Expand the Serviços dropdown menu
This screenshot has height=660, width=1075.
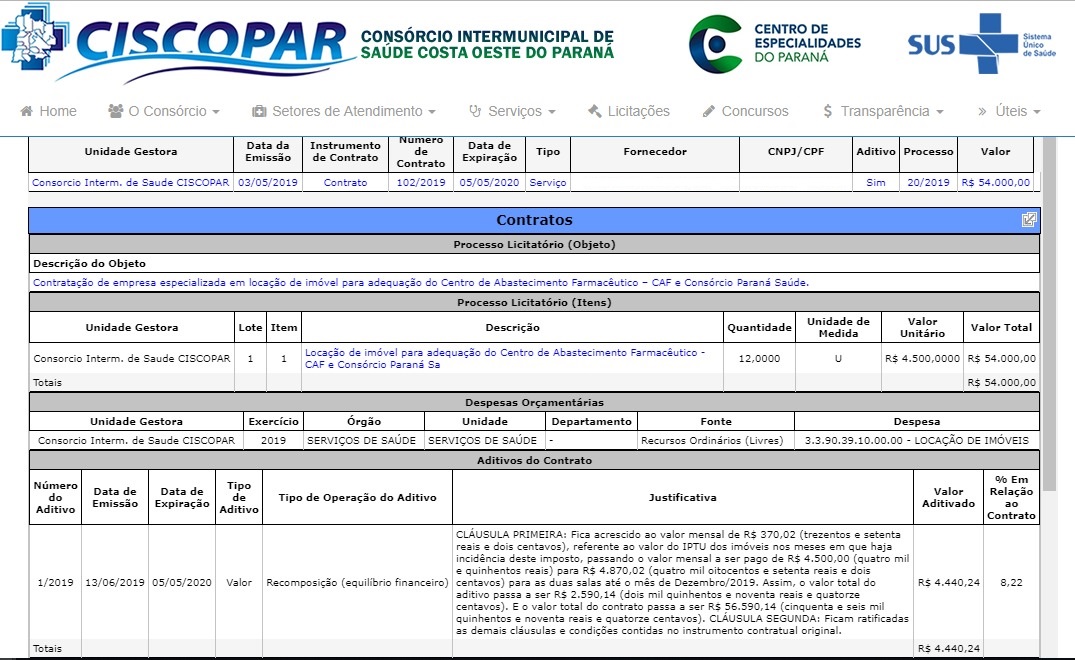(x=512, y=111)
